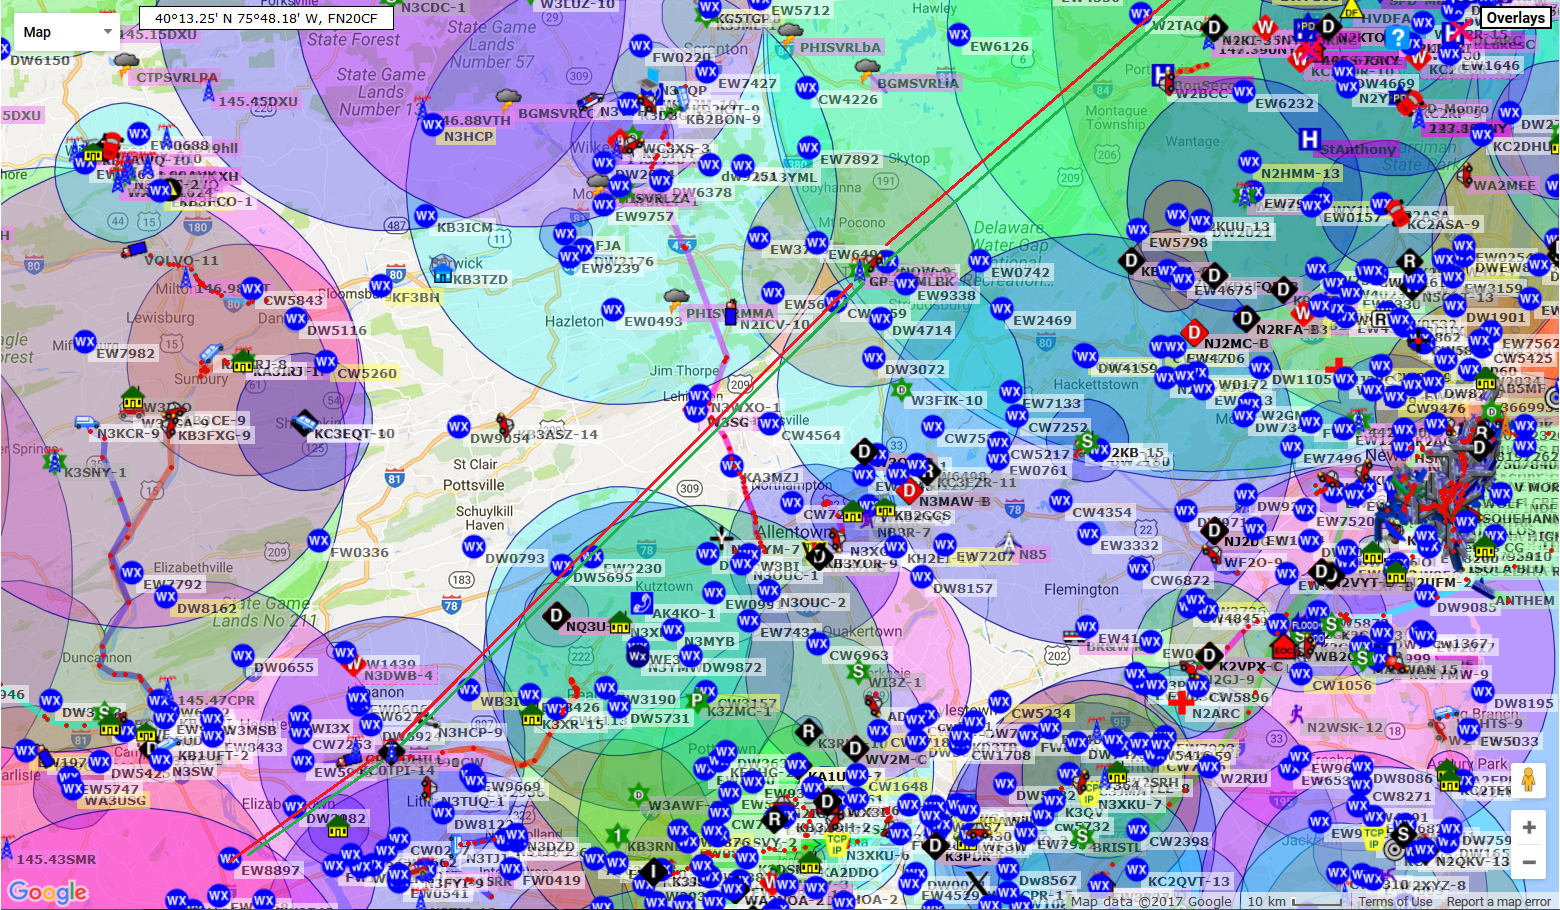Click the W3FIK-10 green star icon

point(900,391)
